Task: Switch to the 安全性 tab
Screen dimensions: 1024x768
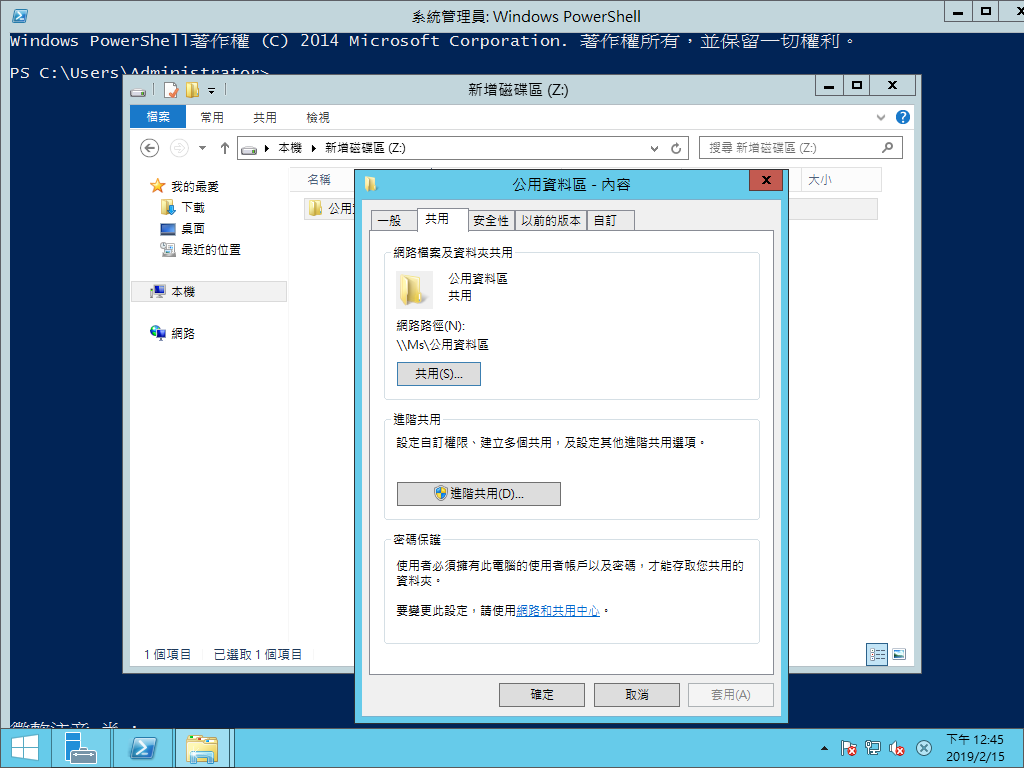Action: [491, 221]
